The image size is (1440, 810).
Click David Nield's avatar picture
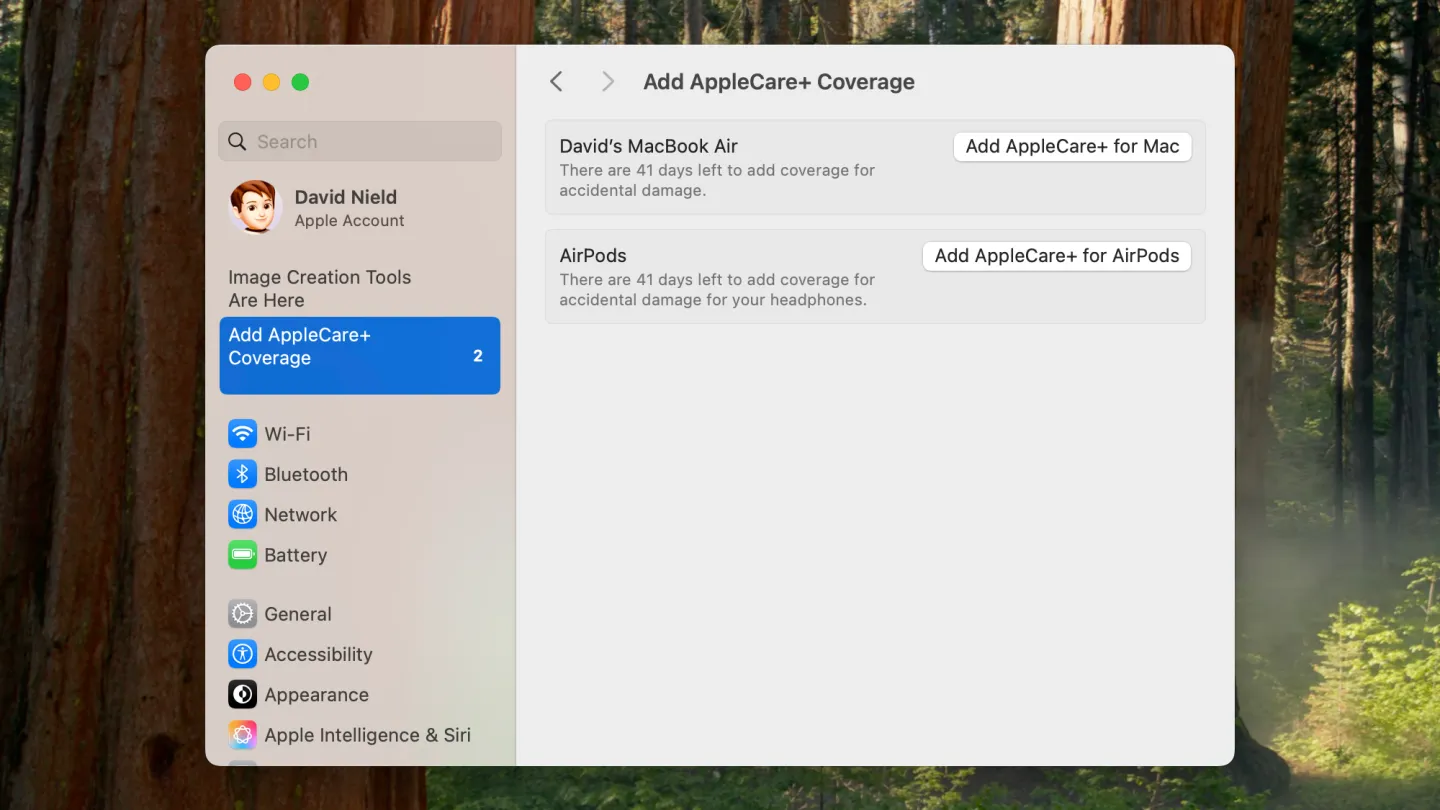pyautogui.click(x=255, y=207)
